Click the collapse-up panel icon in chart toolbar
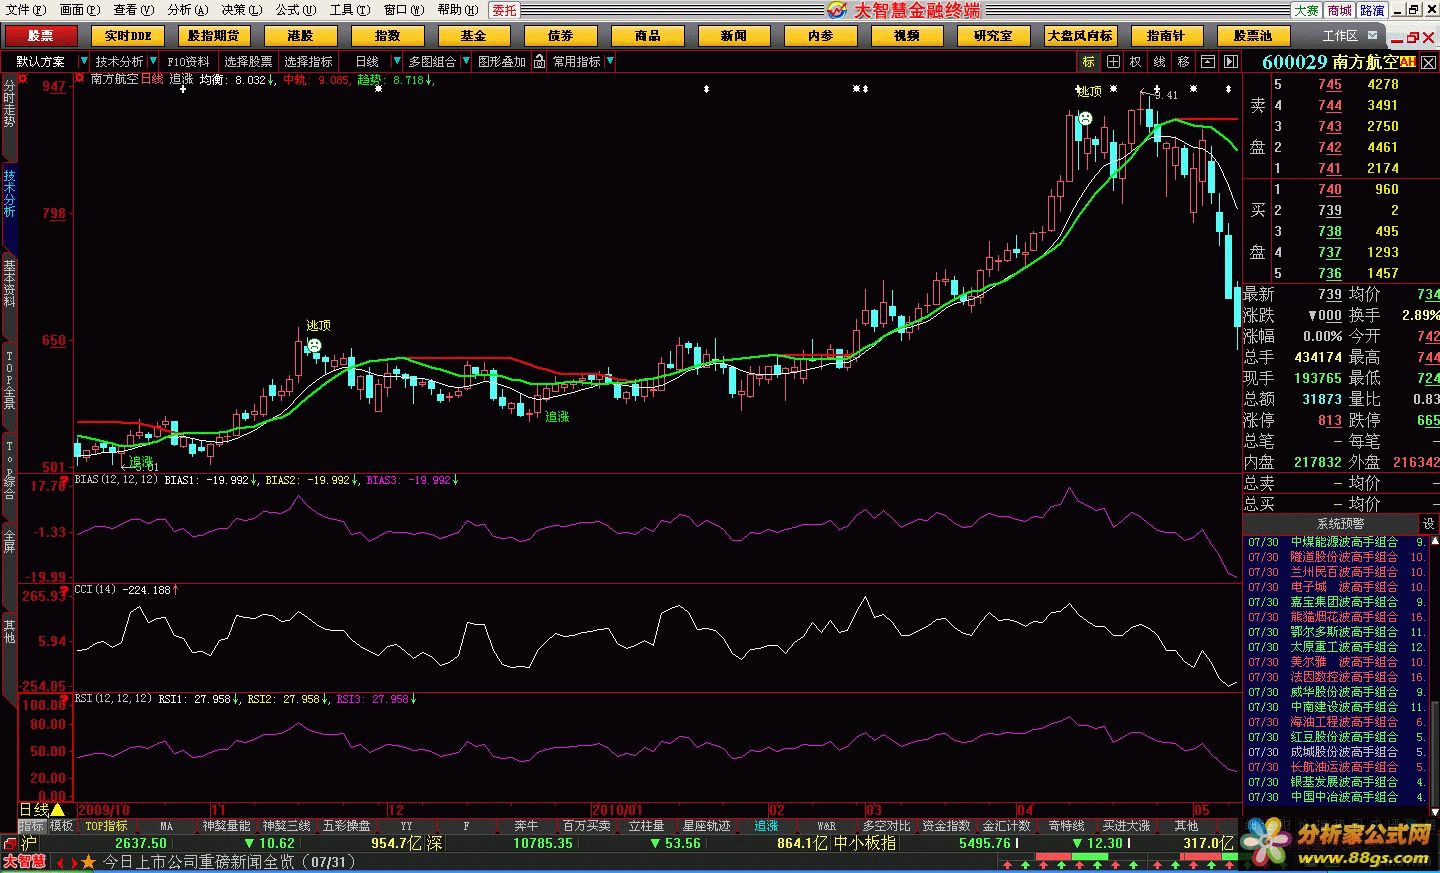This screenshot has width=1440, height=873. tap(1208, 61)
